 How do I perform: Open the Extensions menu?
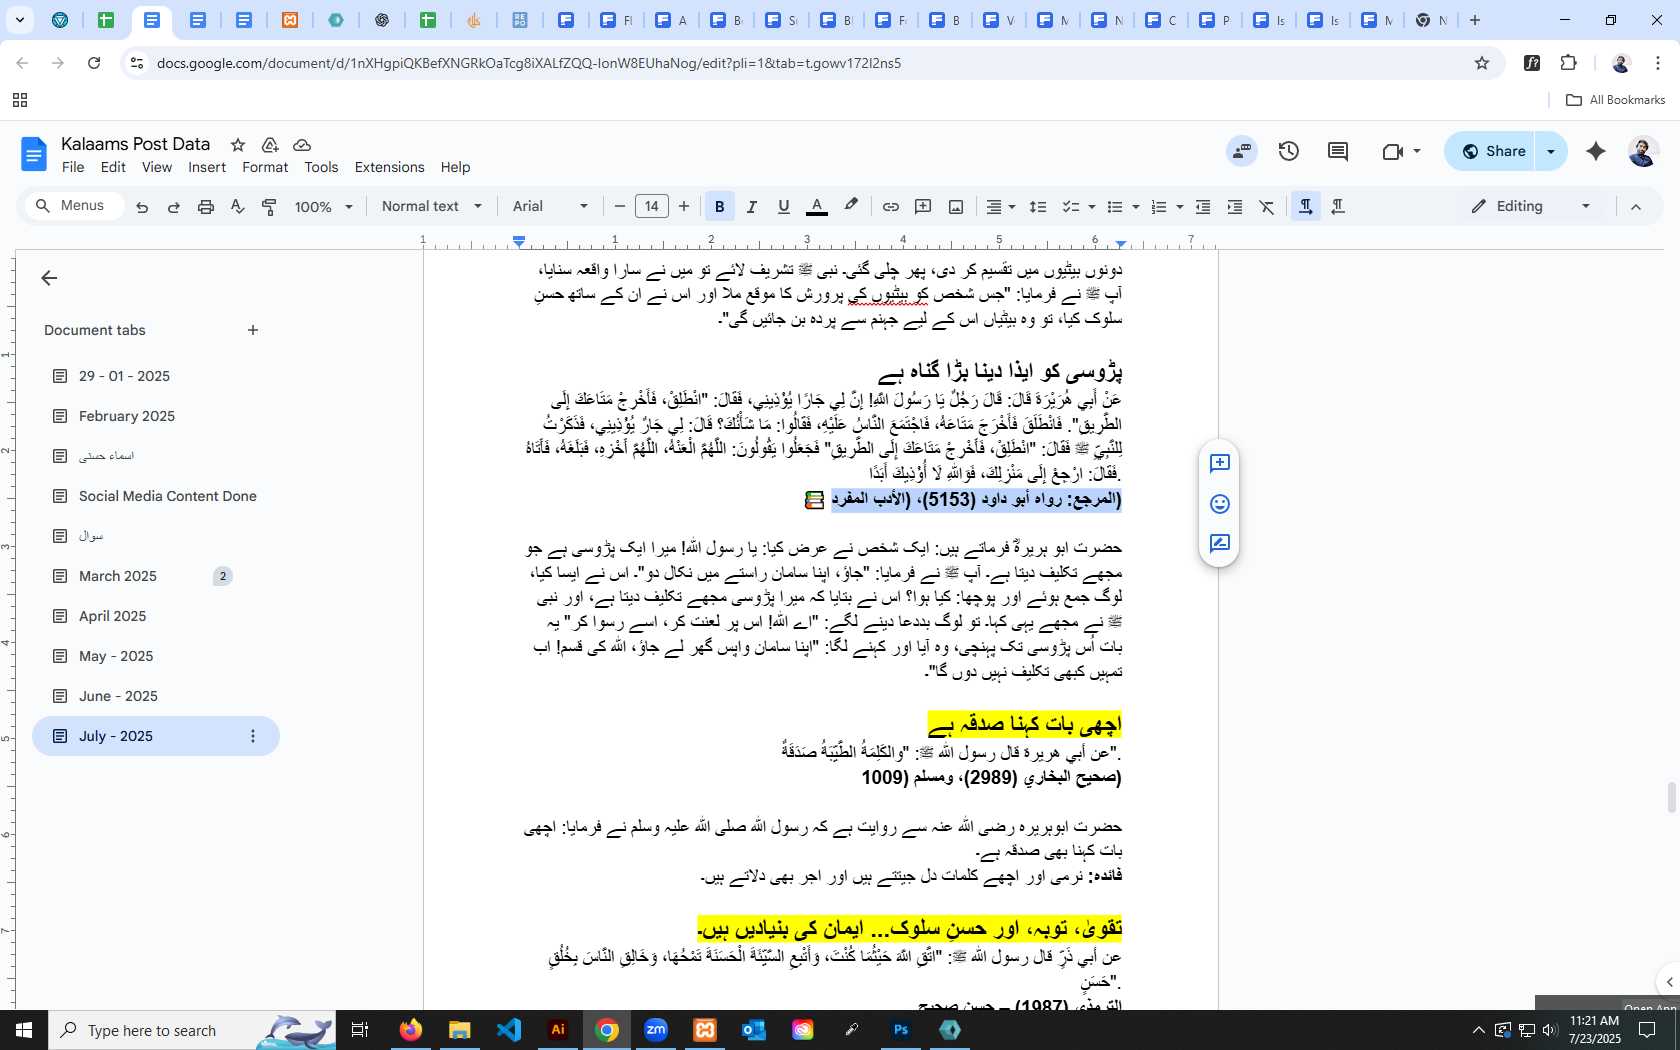tap(390, 167)
